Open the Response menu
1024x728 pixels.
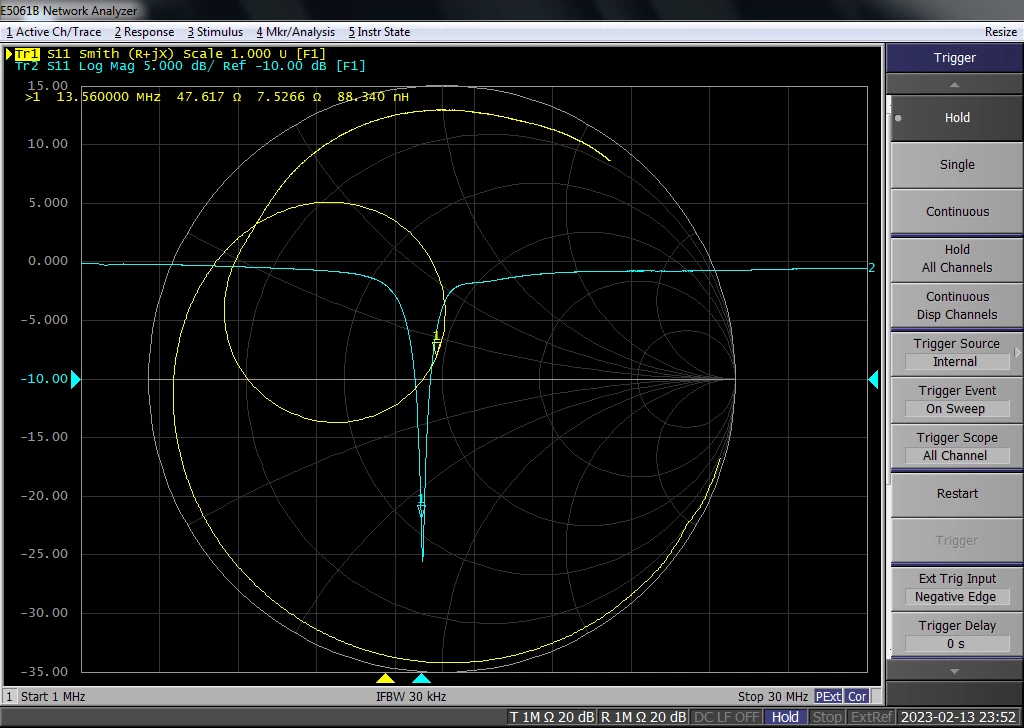[144, 32]
